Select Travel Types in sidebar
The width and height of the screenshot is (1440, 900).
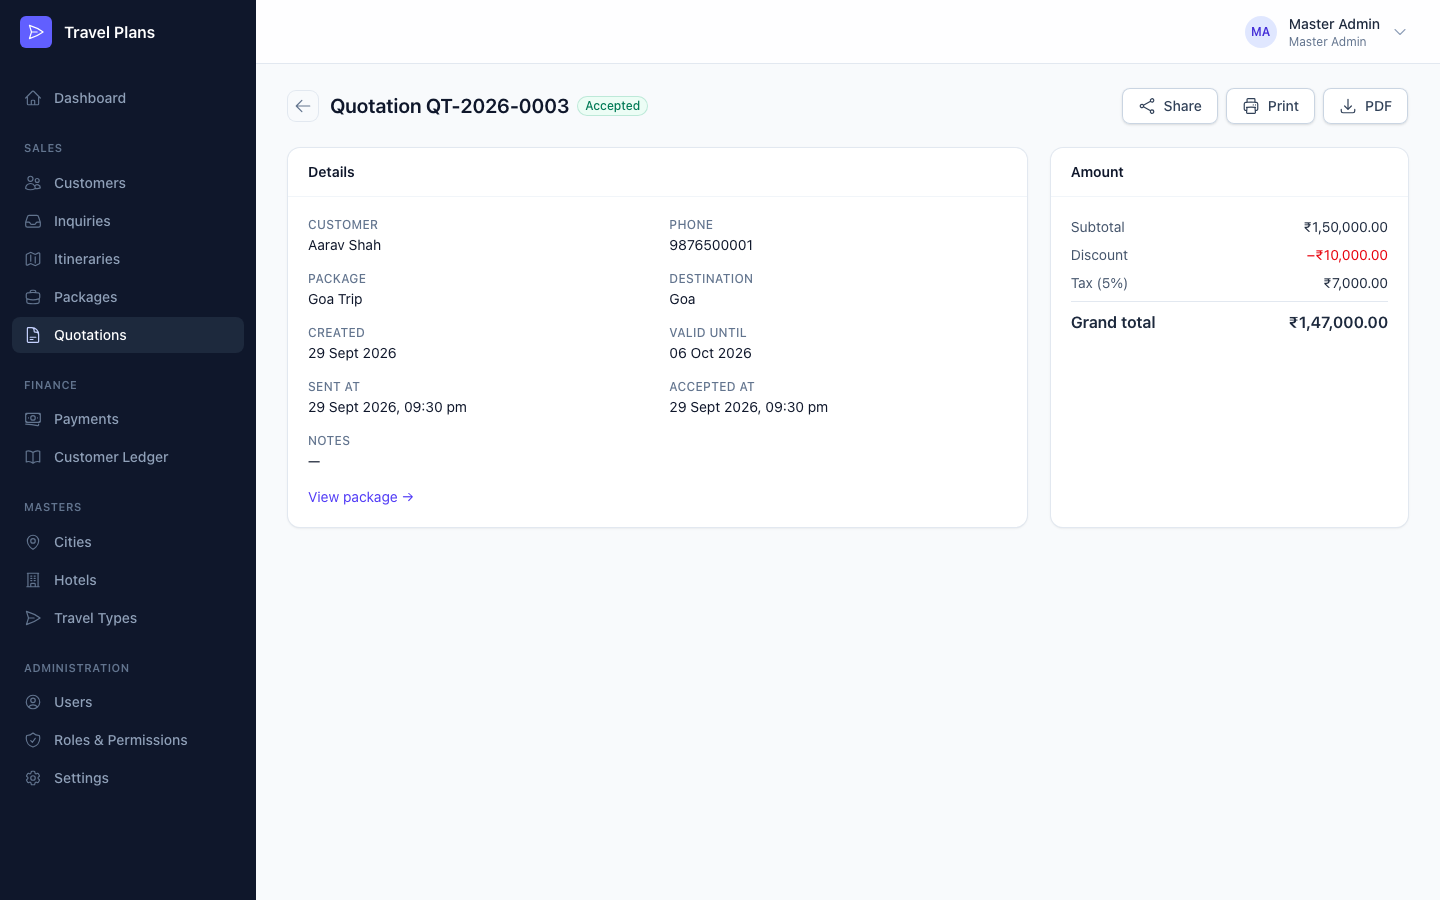coord(128,618)
